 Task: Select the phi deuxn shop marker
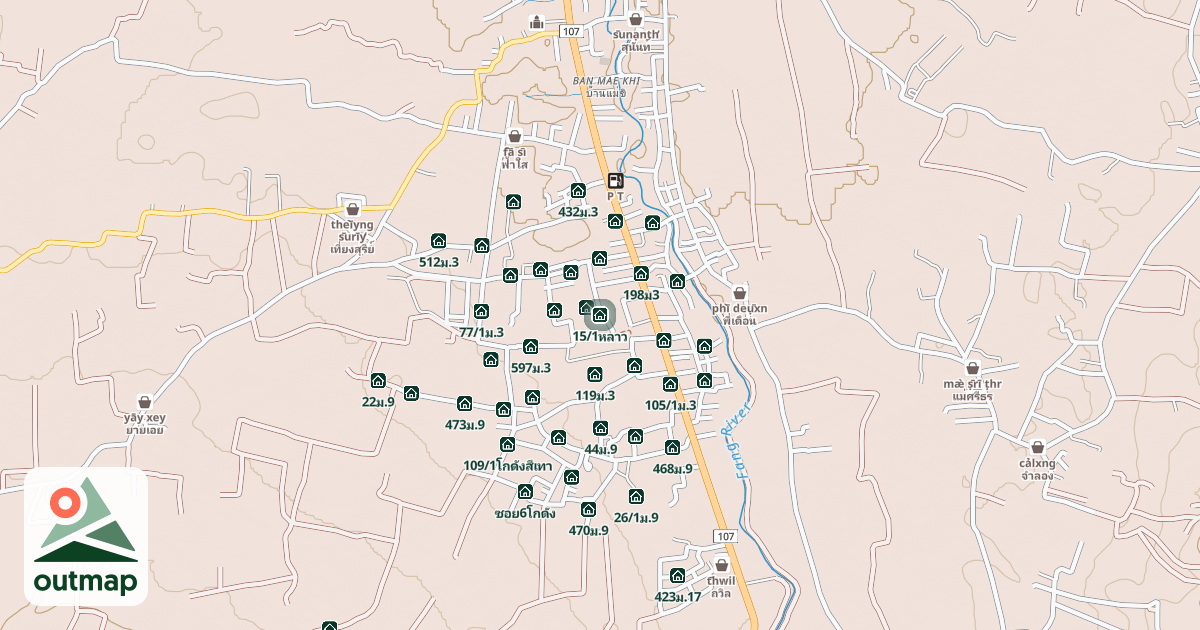tap(739, 293)
